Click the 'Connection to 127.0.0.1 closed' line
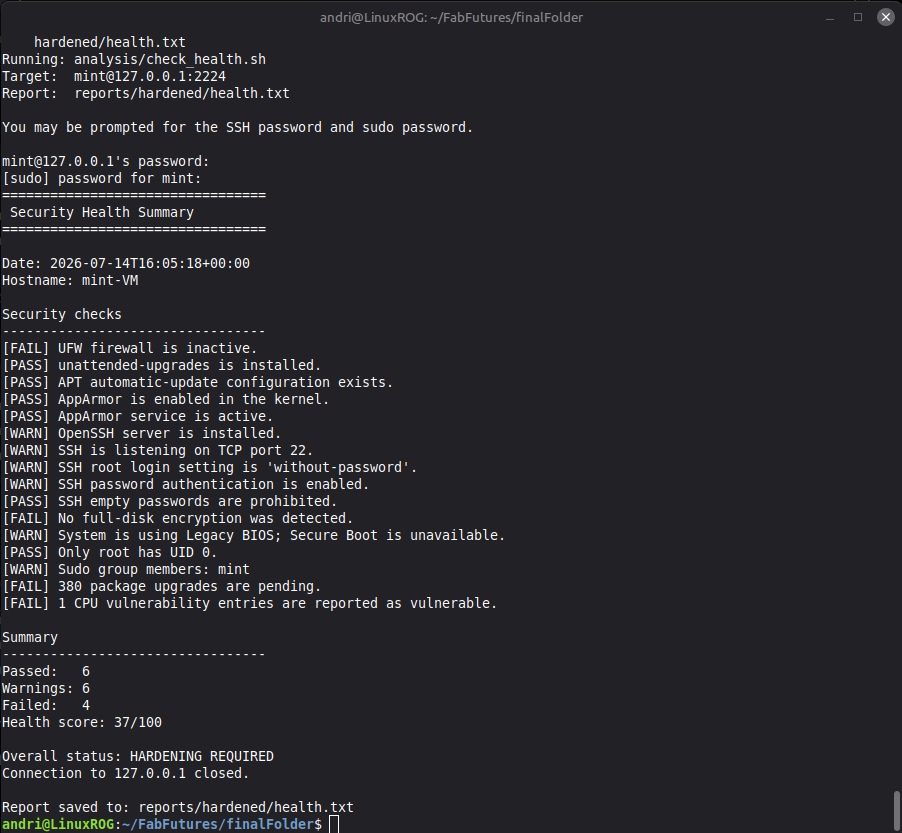 (125, 774)
